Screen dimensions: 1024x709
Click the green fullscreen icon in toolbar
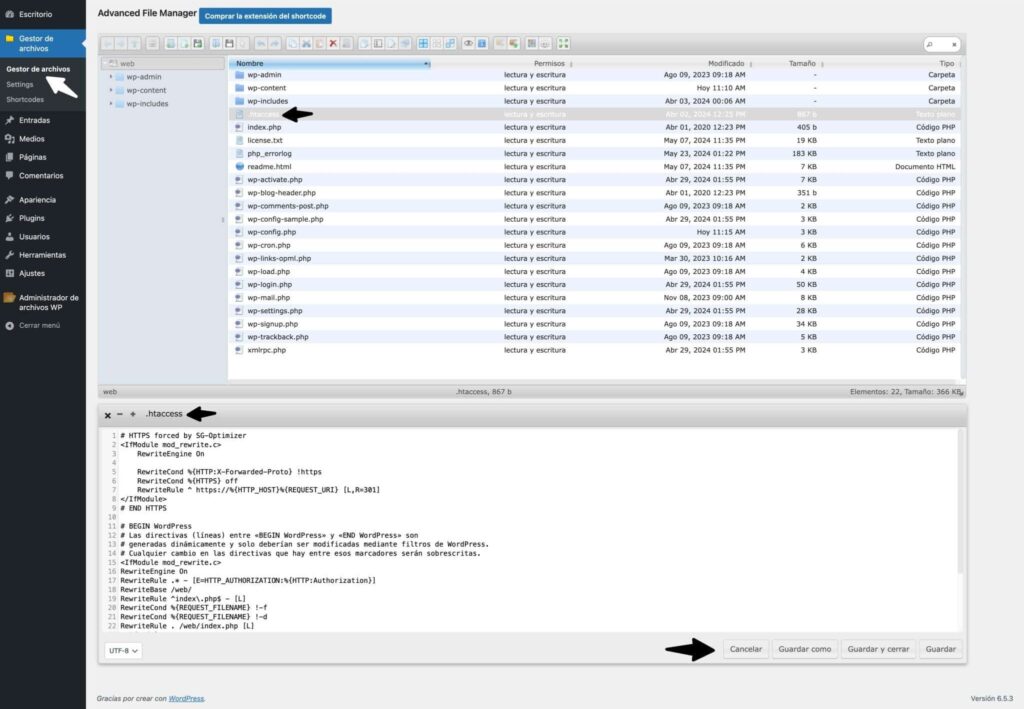(x=564, y=44)
